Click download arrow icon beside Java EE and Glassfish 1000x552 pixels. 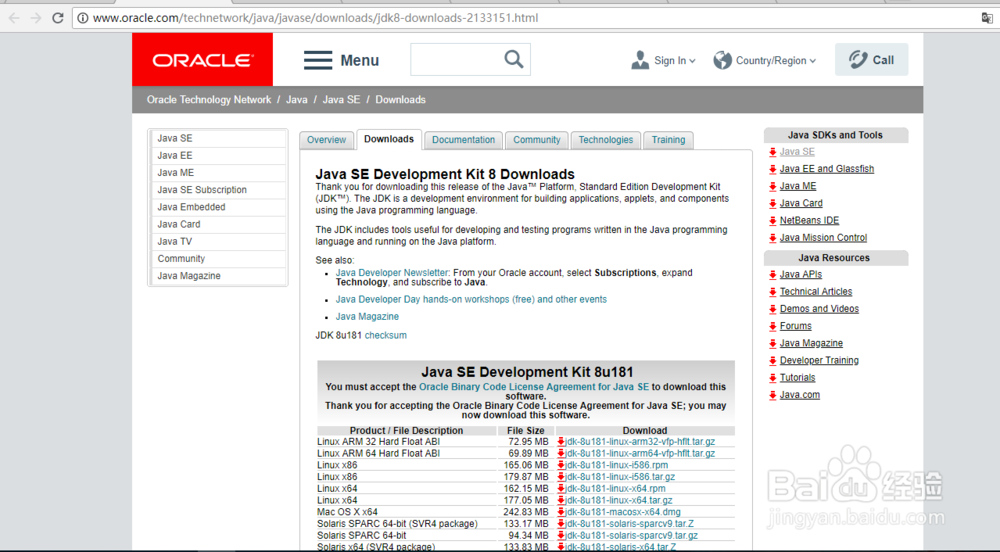tap(772, 169)
